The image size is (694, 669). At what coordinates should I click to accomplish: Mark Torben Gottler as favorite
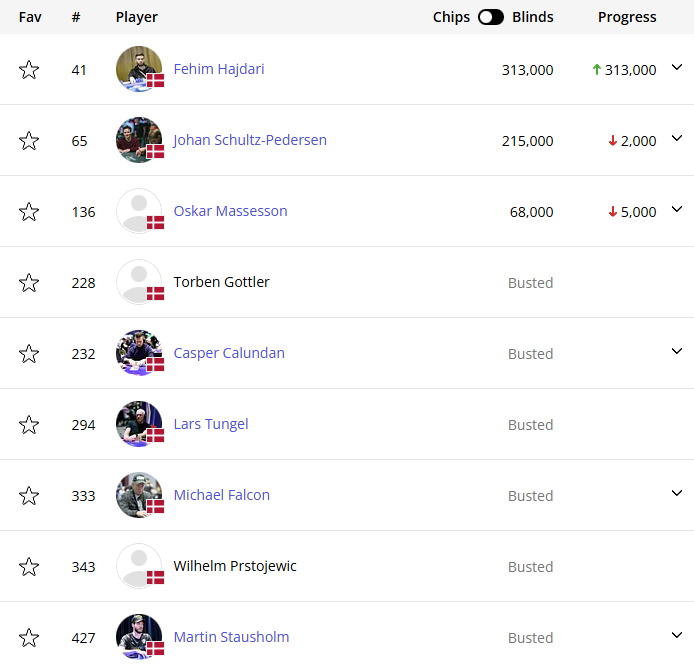tap(29, 283)
